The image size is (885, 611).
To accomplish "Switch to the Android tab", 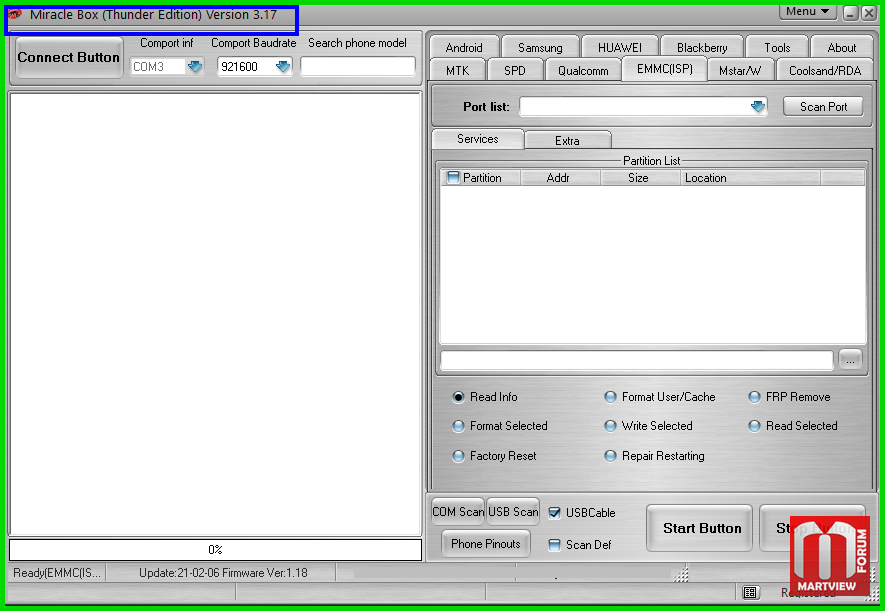I will (x=464, y=47).
